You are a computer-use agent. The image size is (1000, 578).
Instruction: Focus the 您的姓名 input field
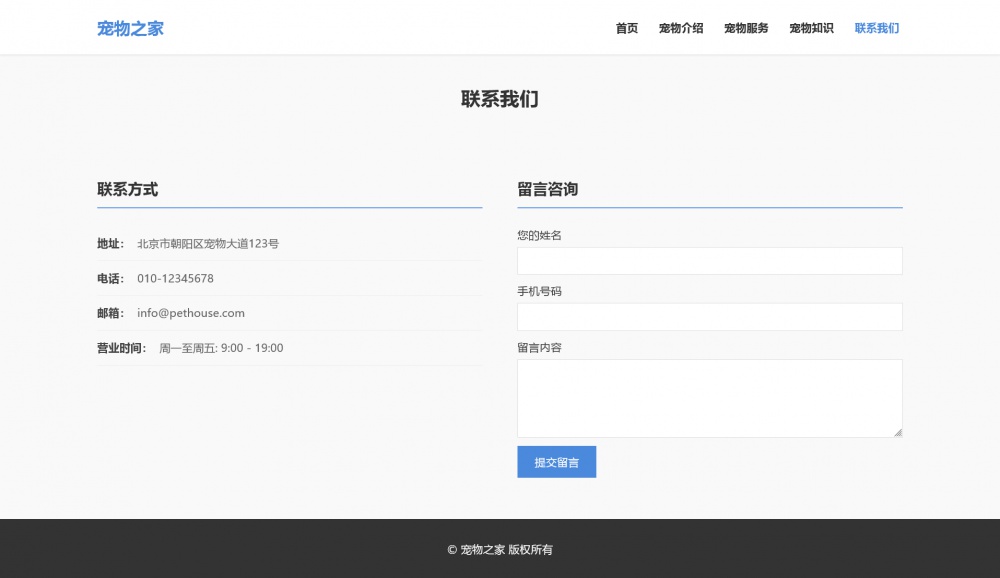[709, 261]
